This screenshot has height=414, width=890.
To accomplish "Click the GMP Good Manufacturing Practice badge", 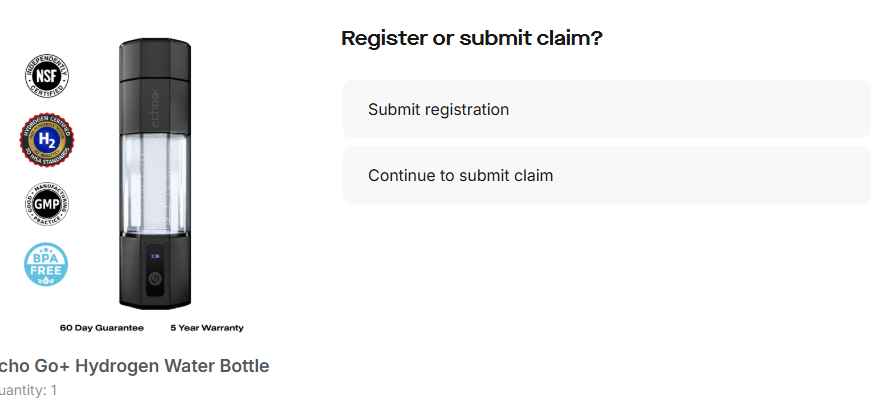I will (x=47, y=204).
